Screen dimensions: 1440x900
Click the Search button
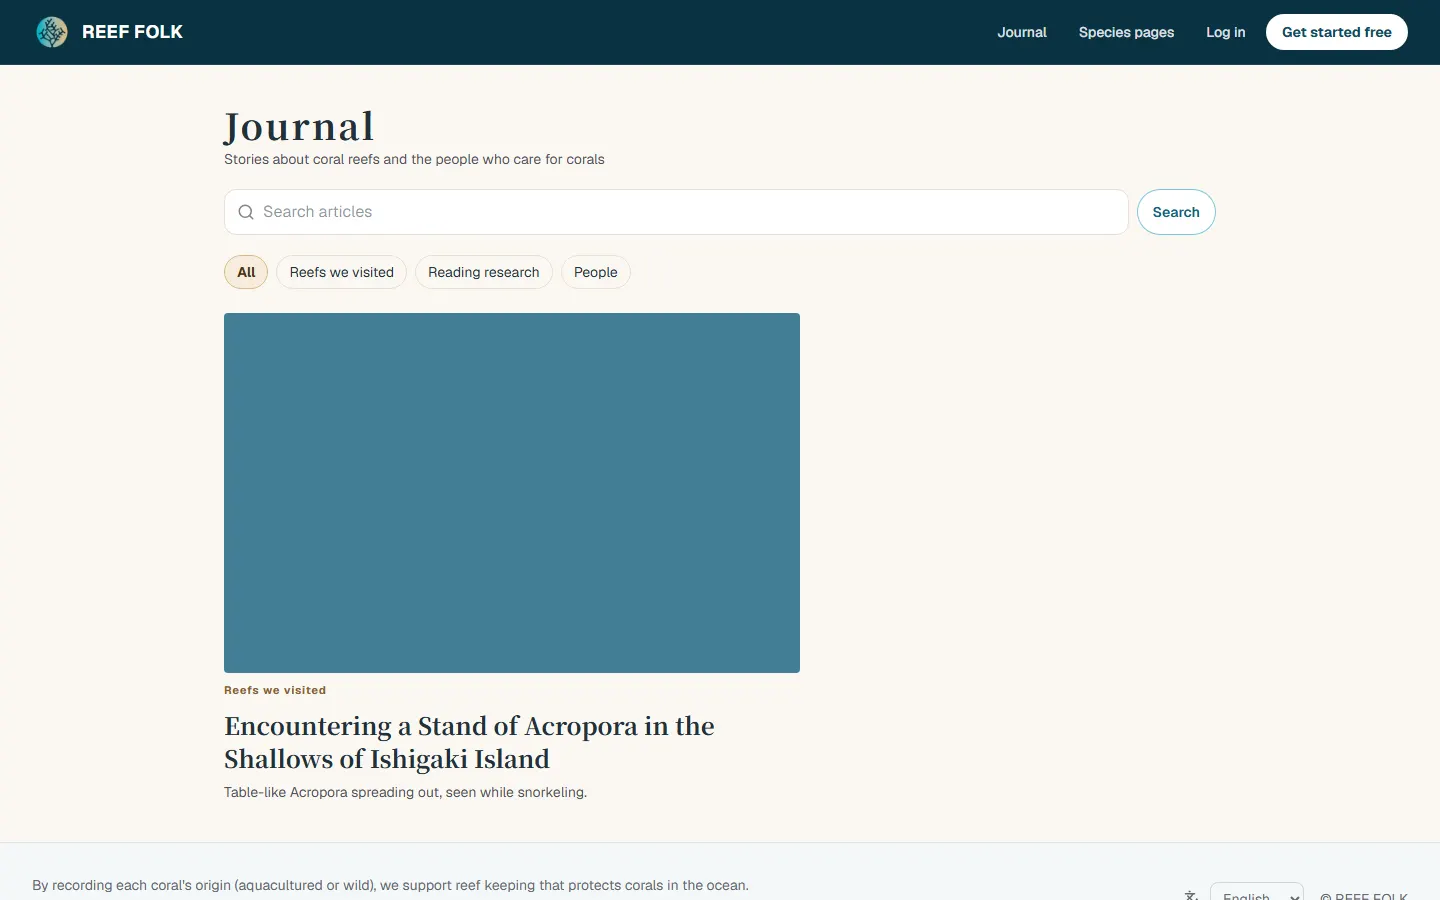pos(1176,212)
